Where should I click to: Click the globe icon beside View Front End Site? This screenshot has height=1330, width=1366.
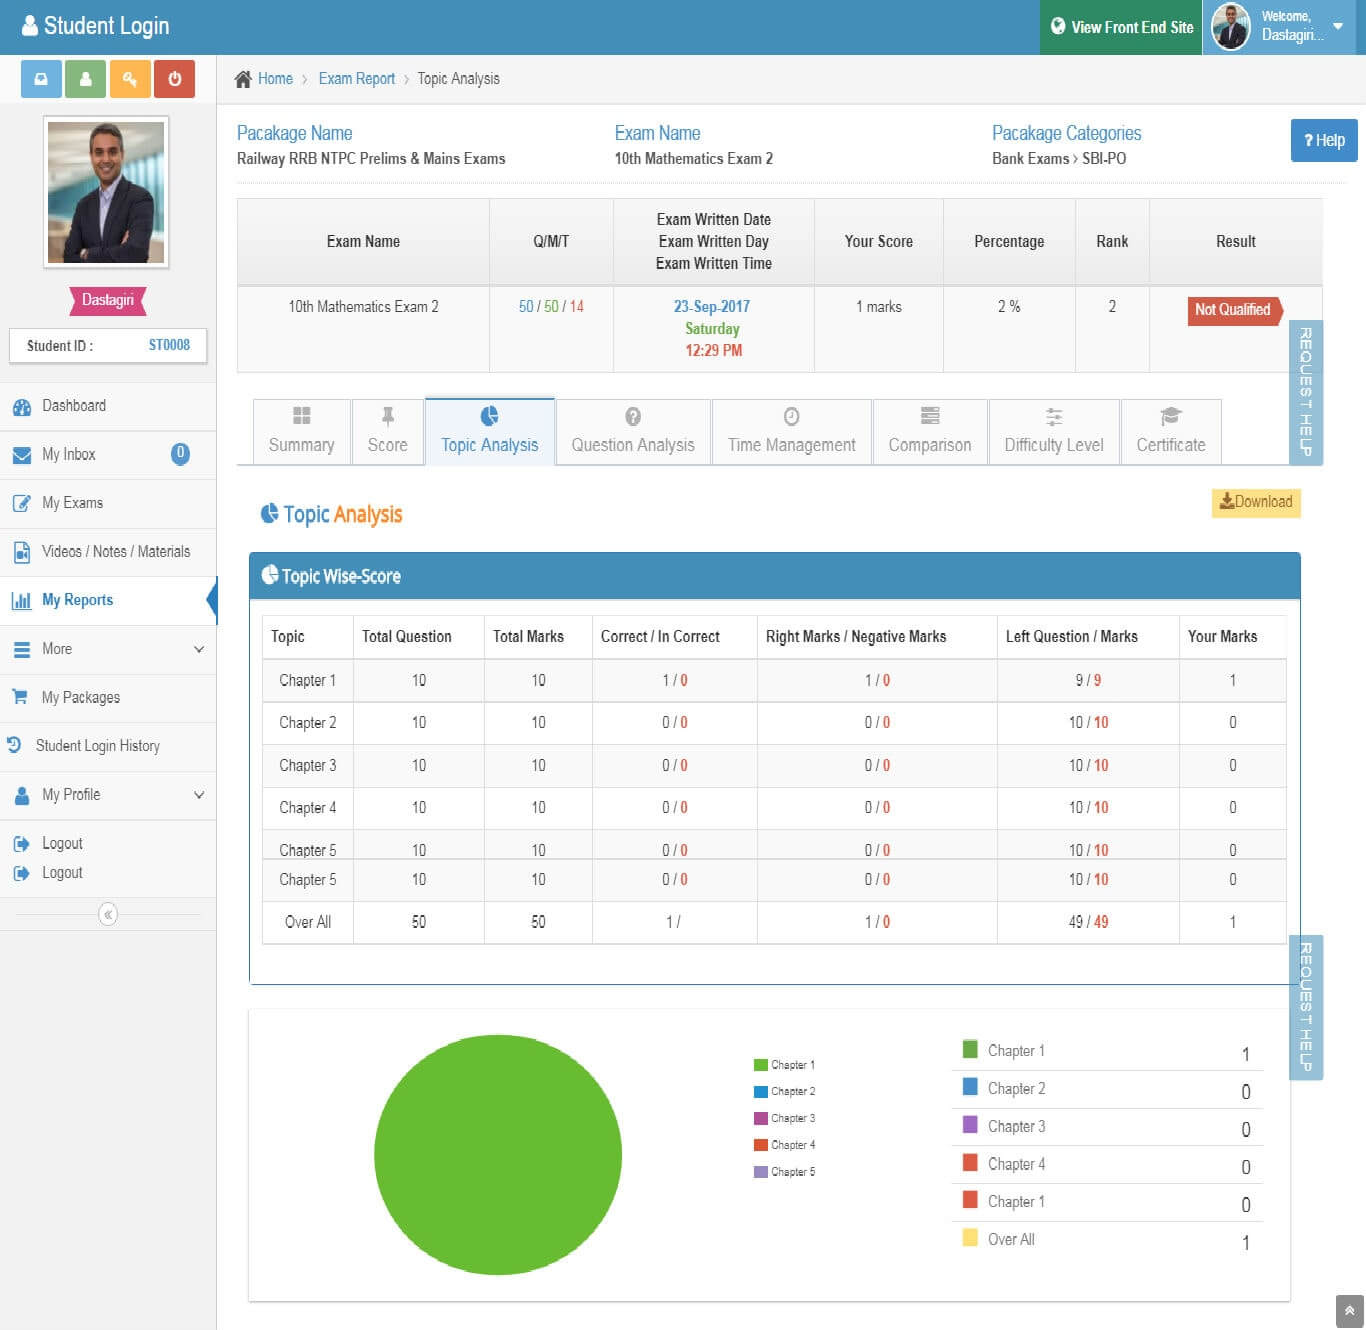1058,27
